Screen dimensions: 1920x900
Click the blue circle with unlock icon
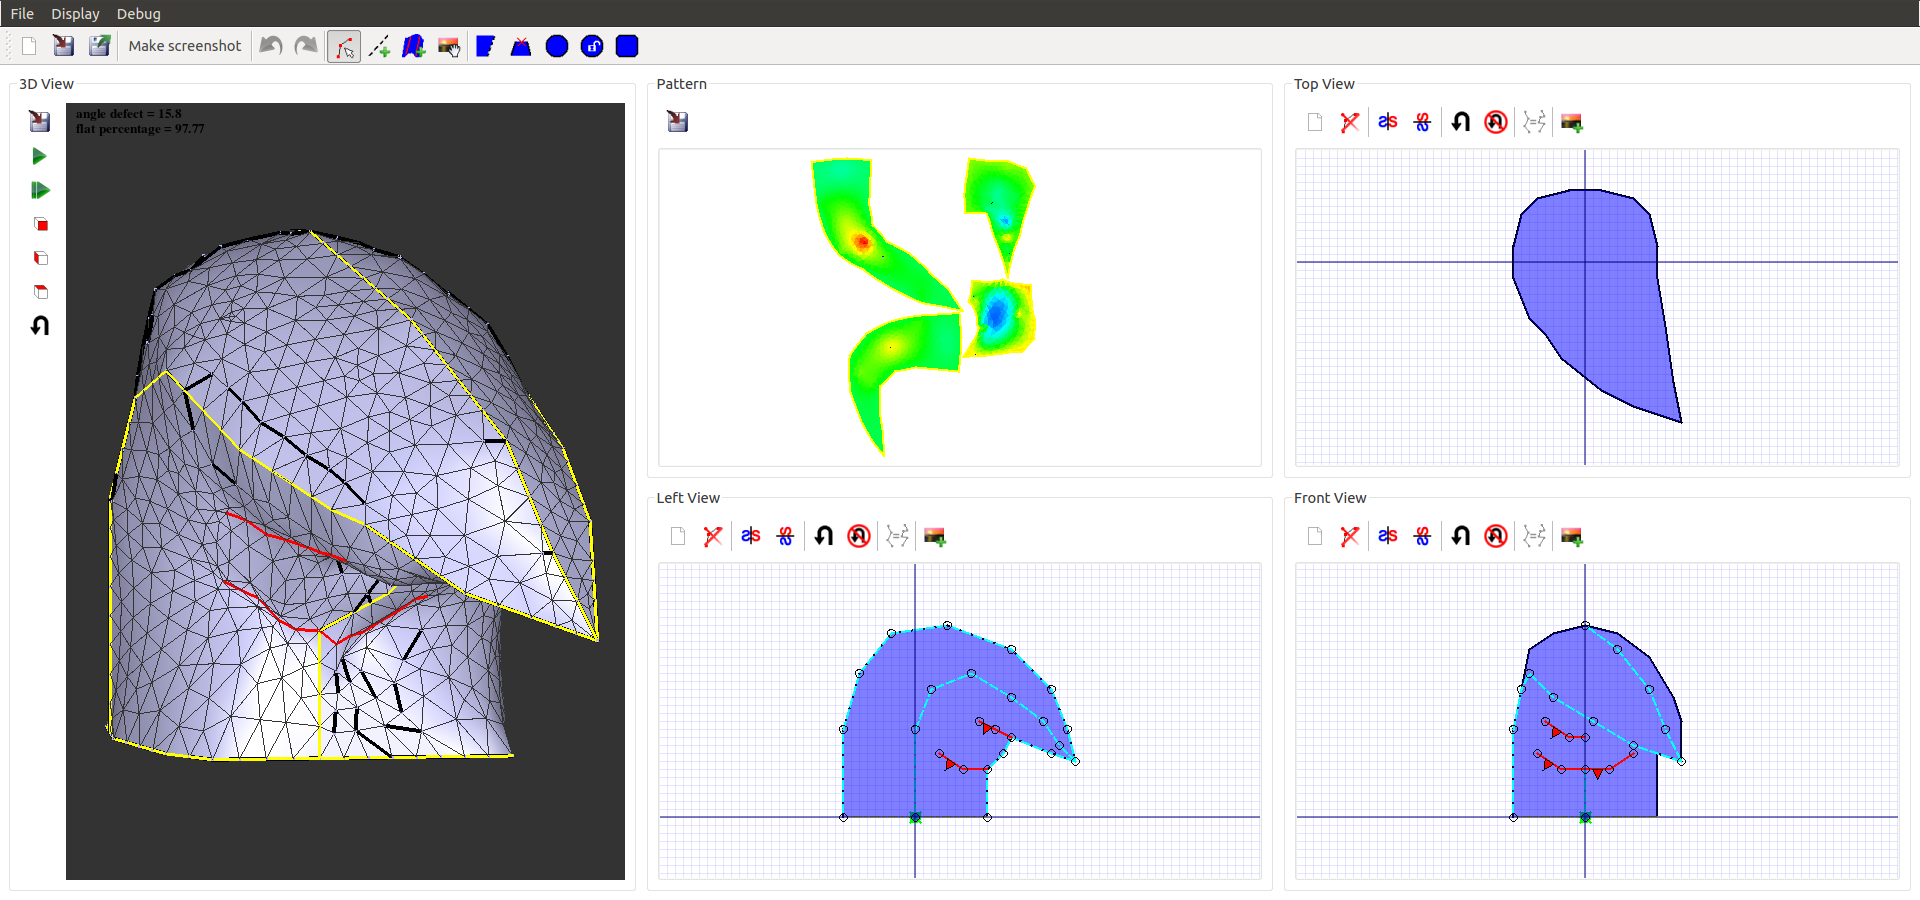[592, 46]
